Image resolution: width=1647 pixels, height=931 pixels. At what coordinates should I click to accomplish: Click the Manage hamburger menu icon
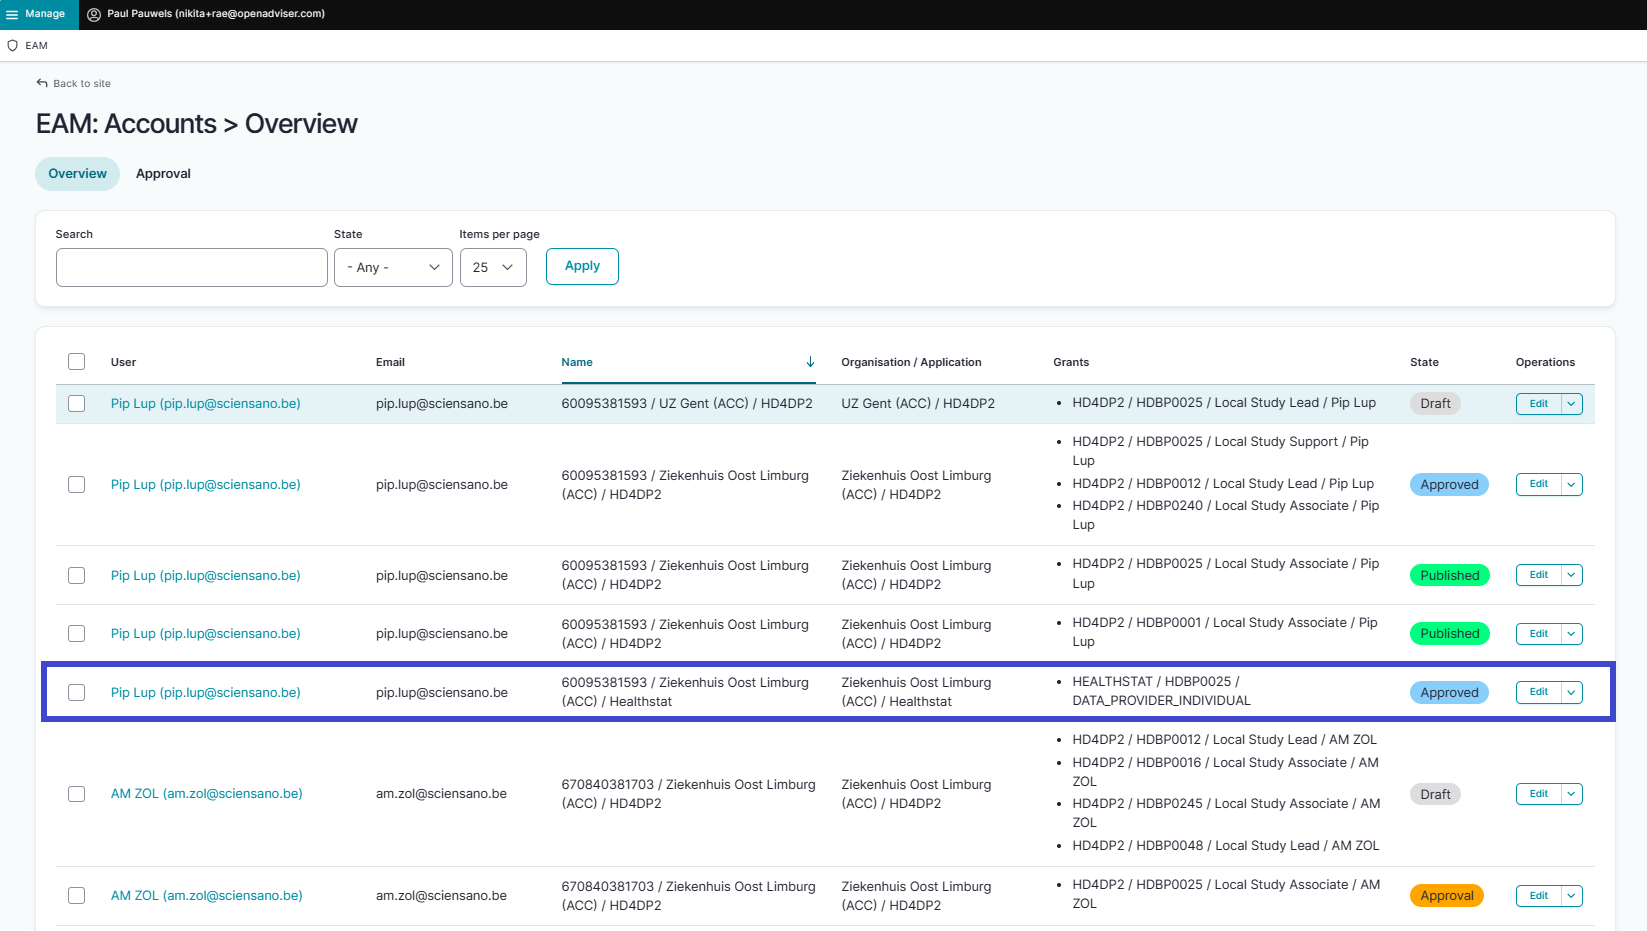coord(12,14)
